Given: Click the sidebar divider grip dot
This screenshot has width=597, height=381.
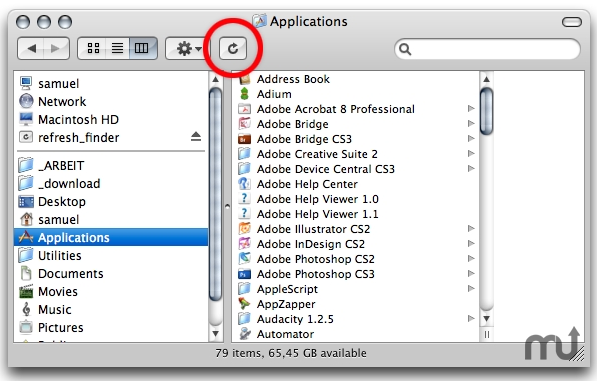Looking at the screenshot, I should pyautogui.click(x=227, y=207).
